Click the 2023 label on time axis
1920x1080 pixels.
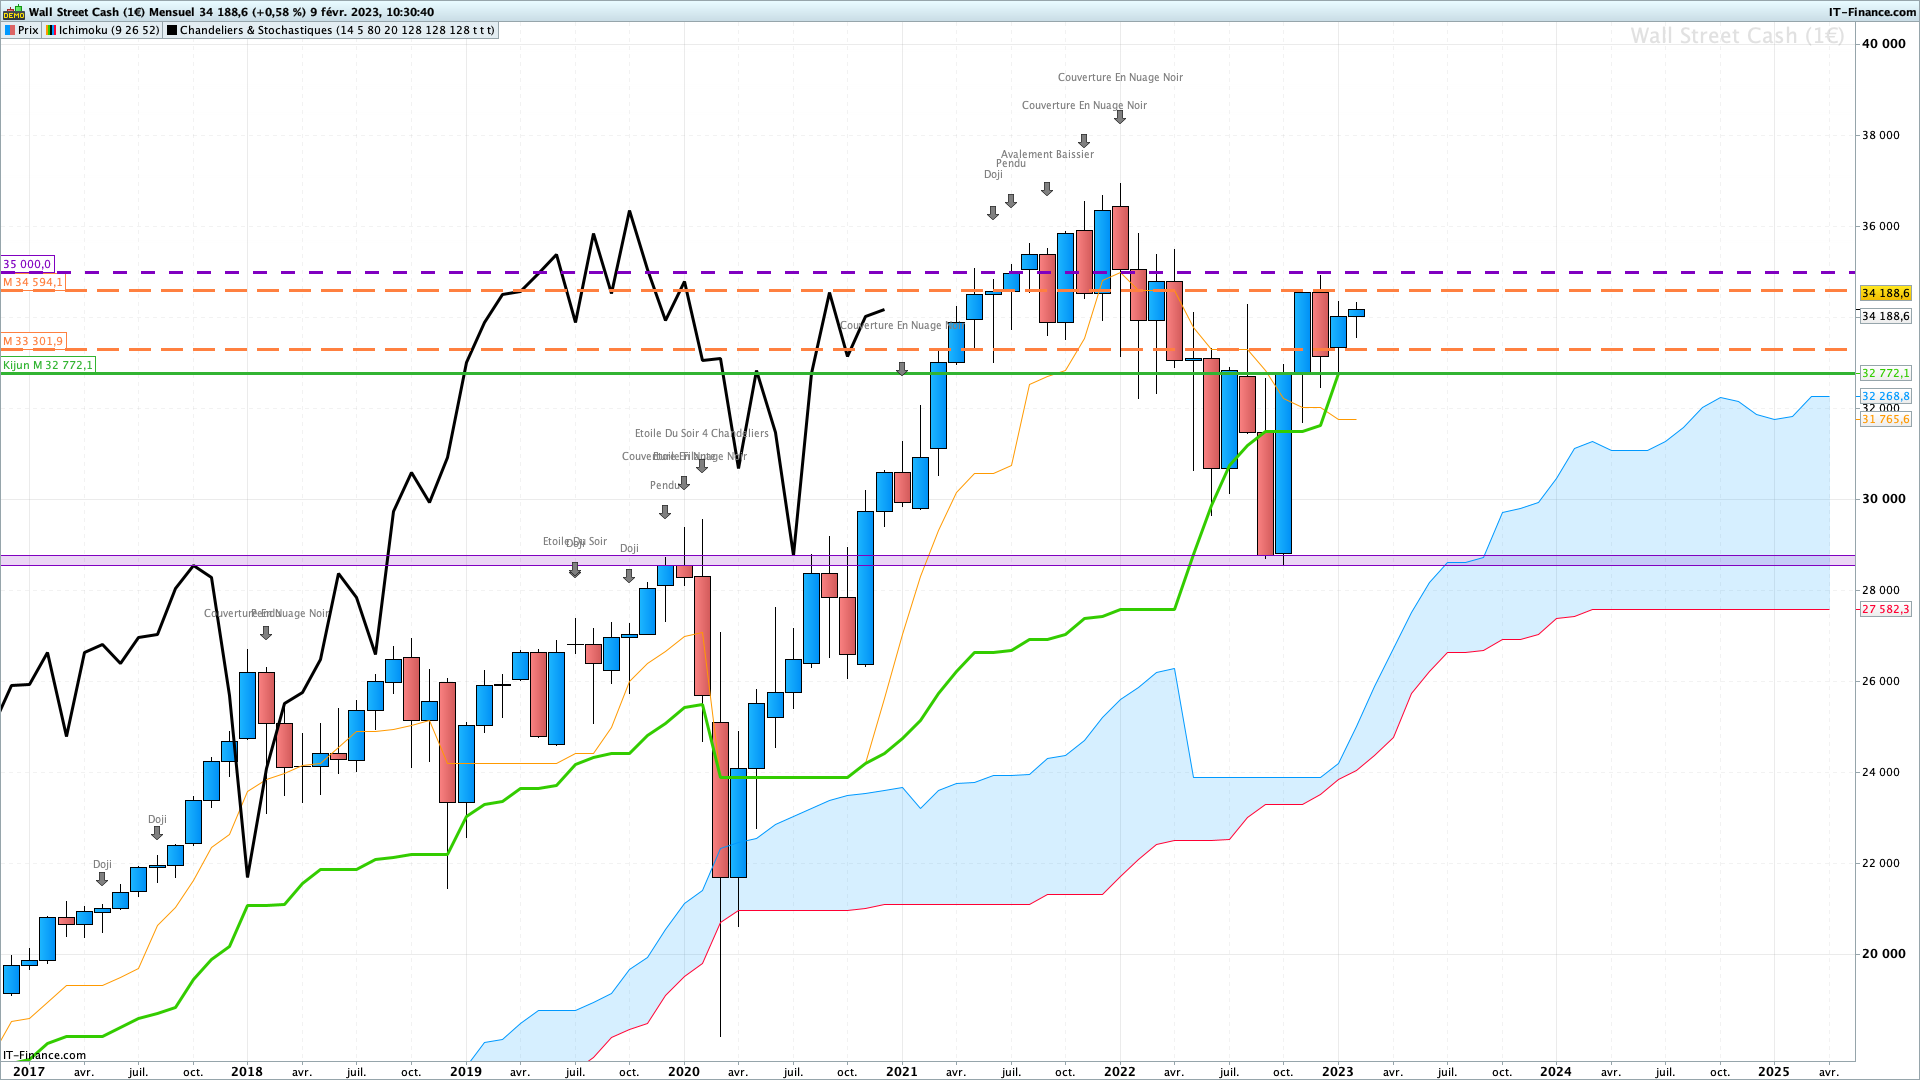pos(1338,1071)
